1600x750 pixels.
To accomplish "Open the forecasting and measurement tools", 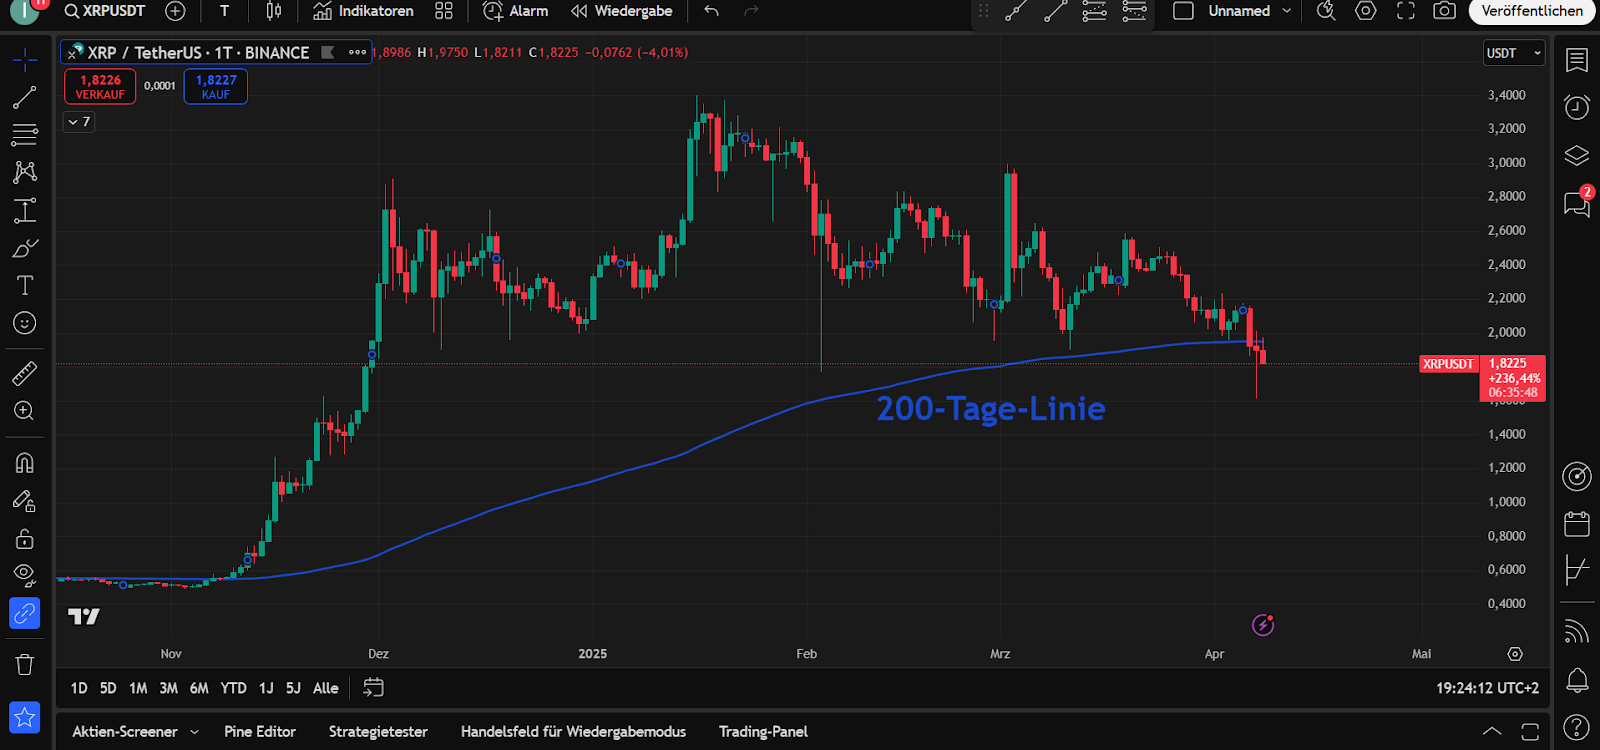I will point(25,210).
